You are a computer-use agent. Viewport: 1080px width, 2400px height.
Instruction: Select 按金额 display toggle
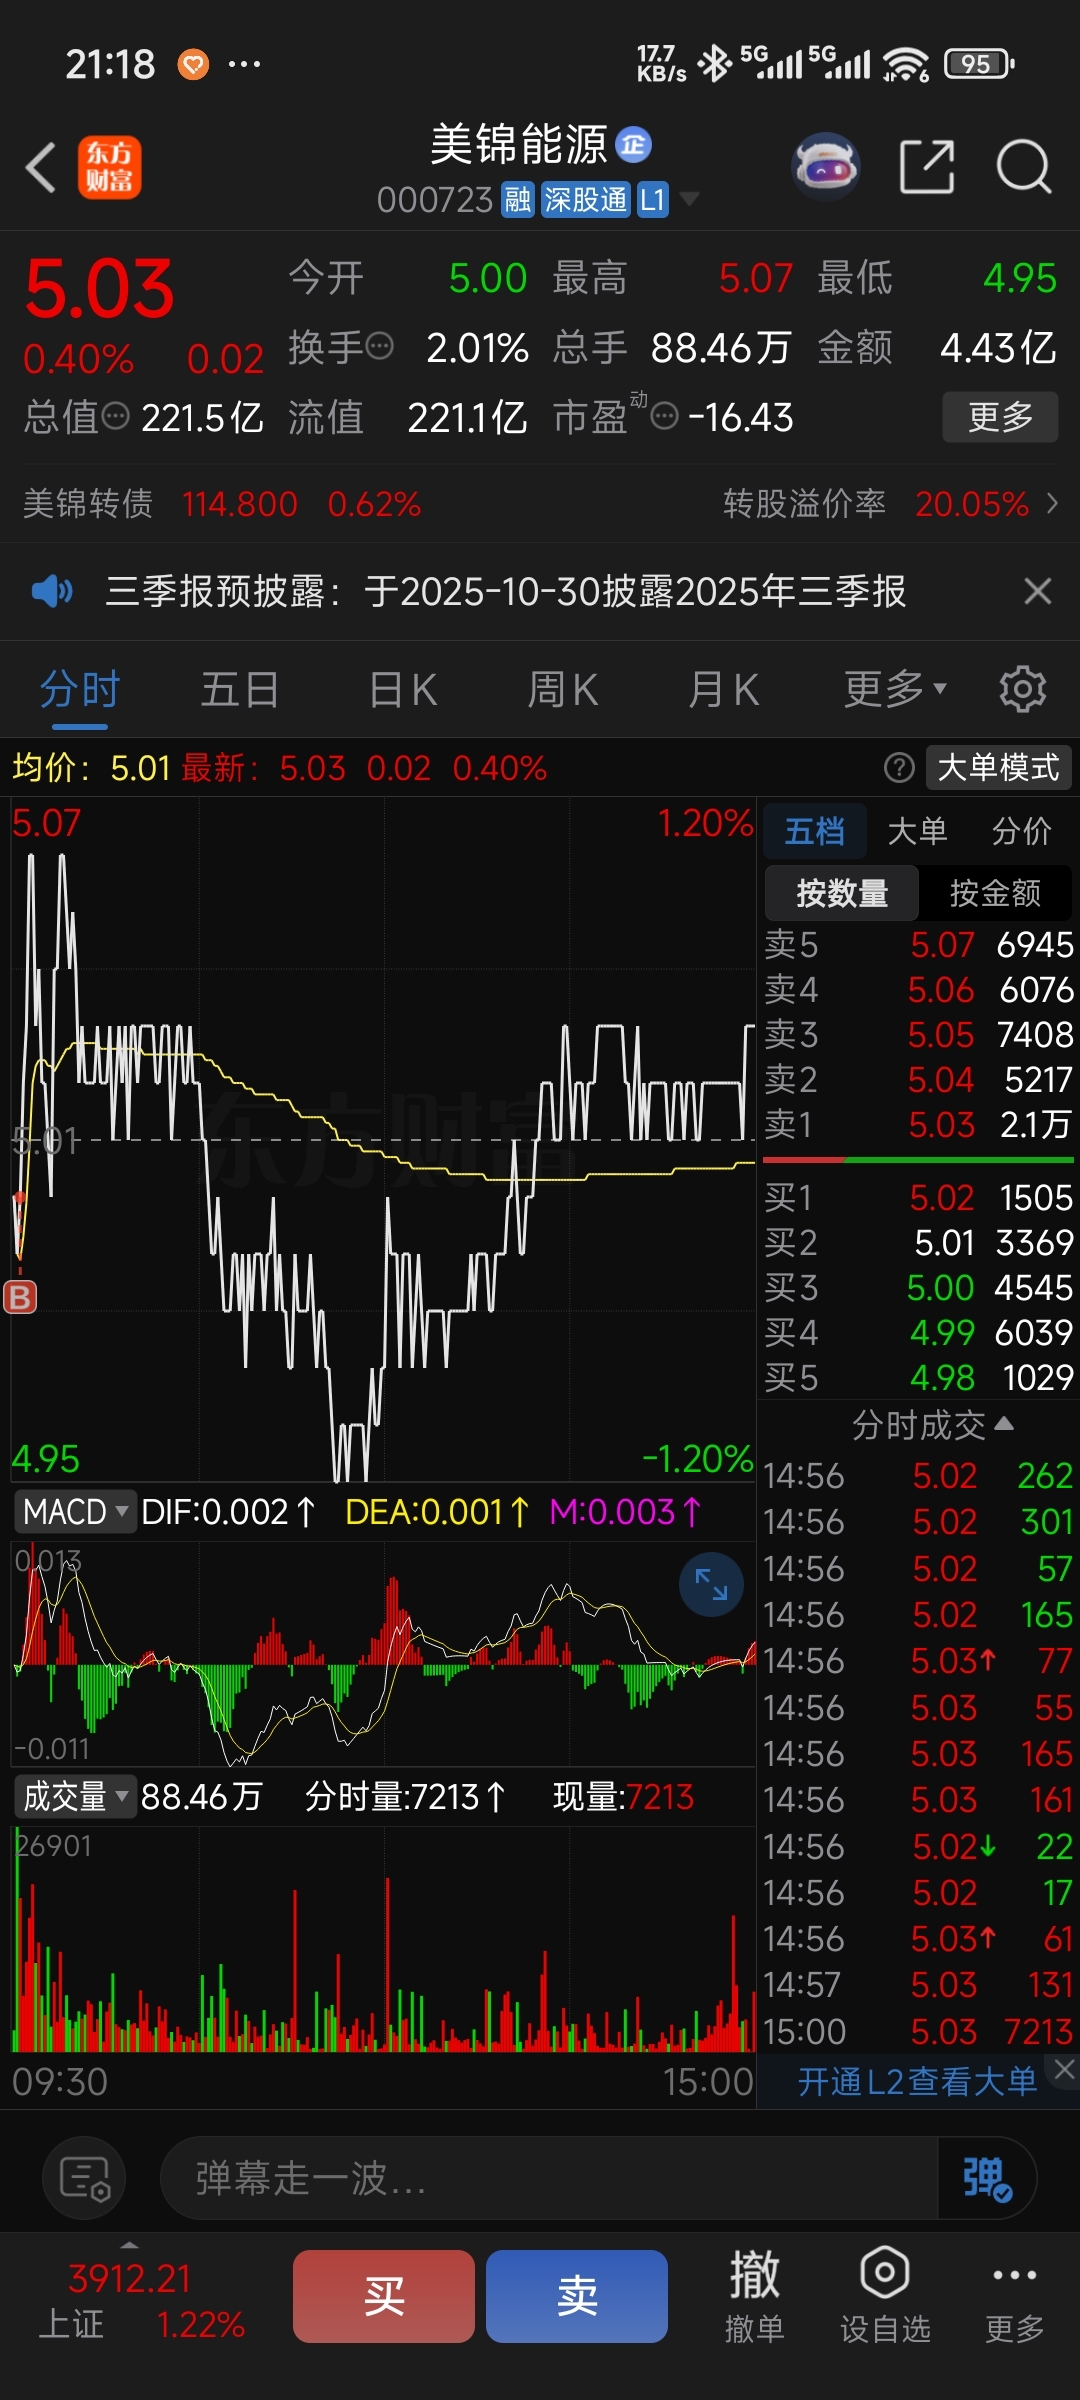point(995,893)
